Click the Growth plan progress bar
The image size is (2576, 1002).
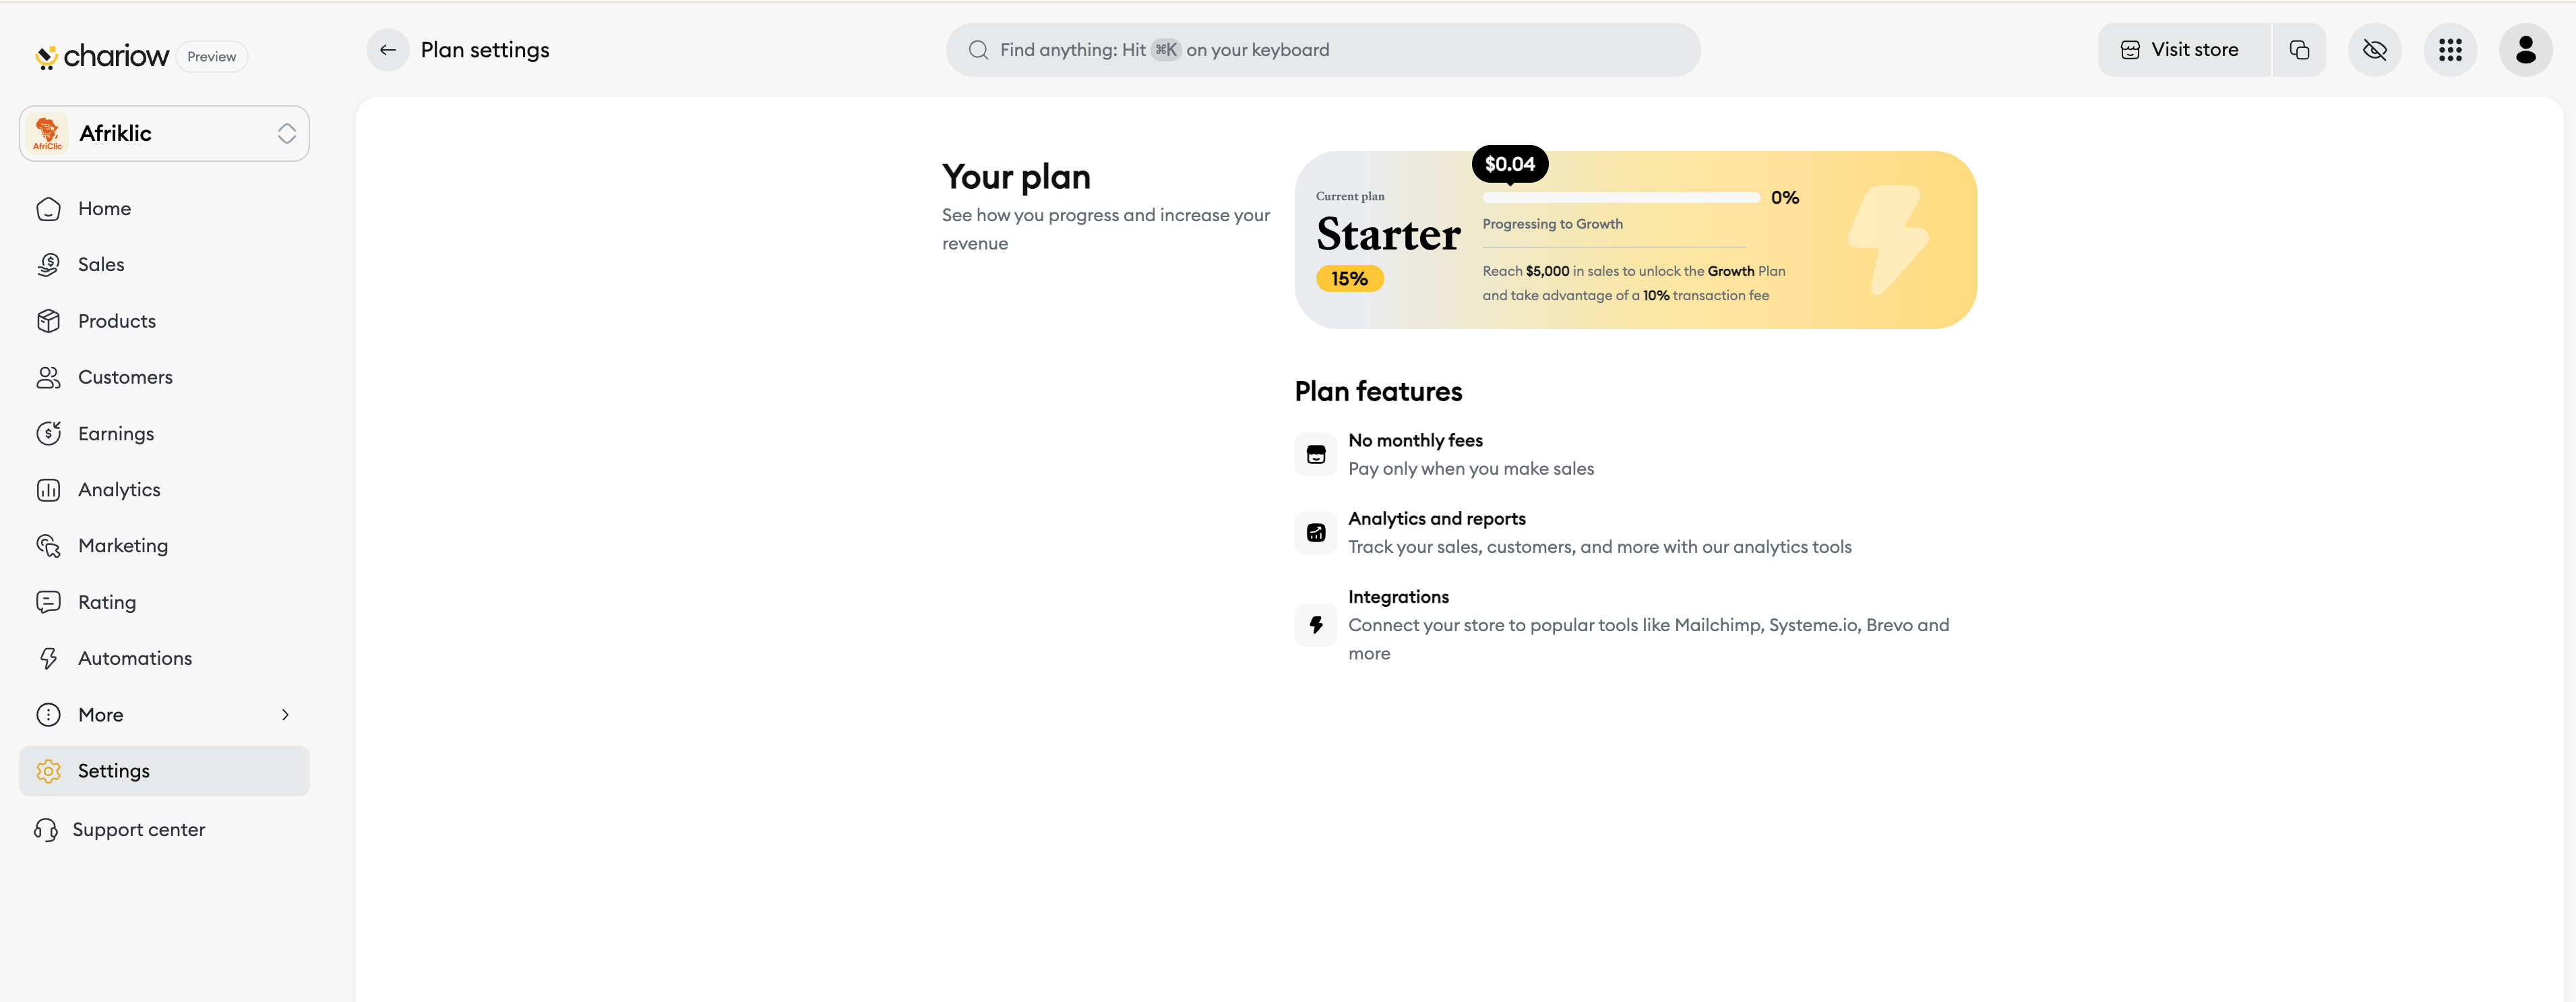(1620, 198)
